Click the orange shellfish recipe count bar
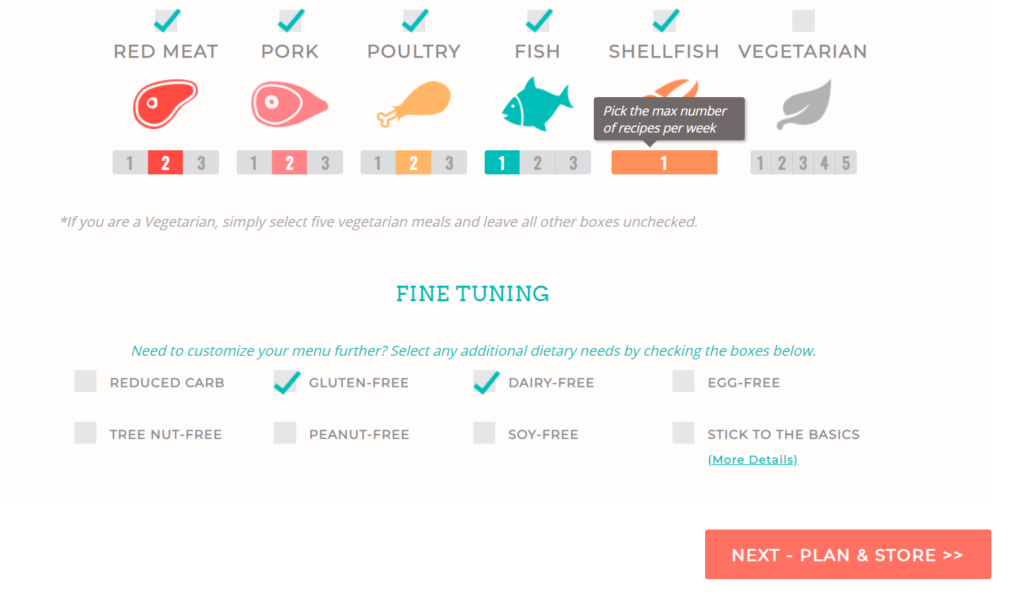The image size is (1024, 594). click(664, 163)
